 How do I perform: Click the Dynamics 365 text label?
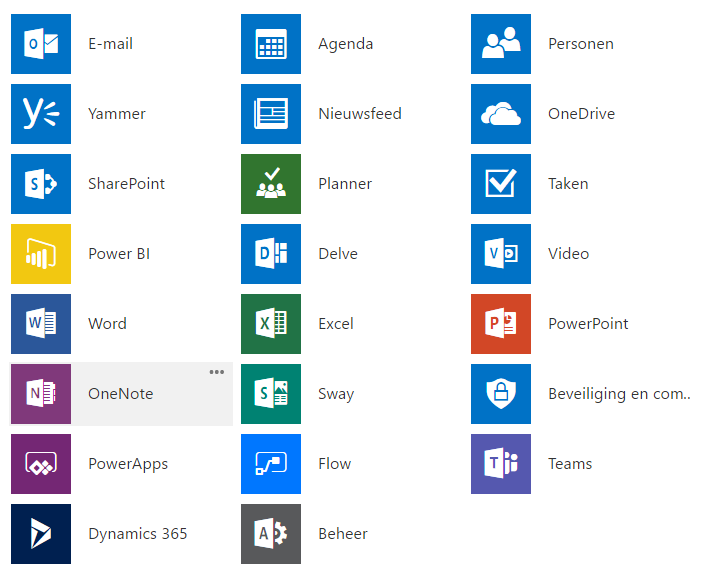coord(137,534)
